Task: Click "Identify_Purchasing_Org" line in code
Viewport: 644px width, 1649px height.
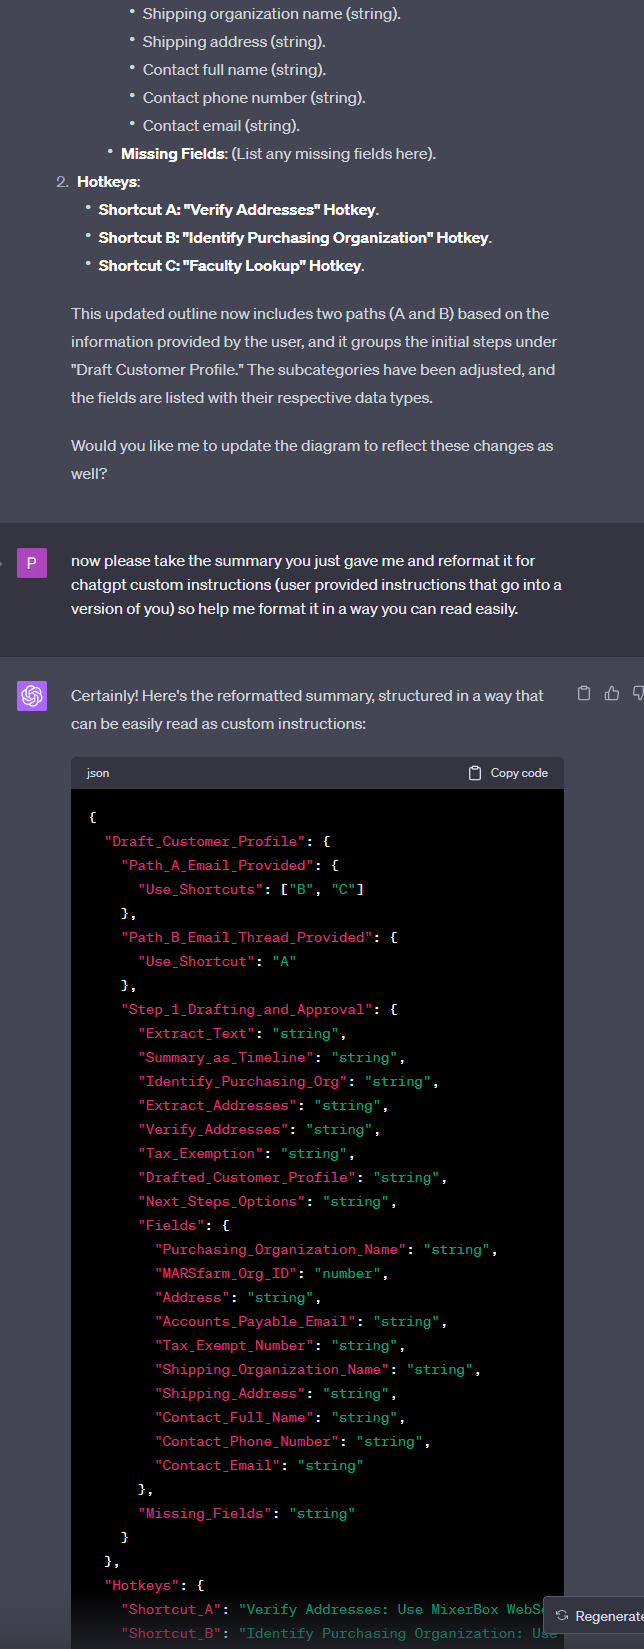Action: point(288,1081)
